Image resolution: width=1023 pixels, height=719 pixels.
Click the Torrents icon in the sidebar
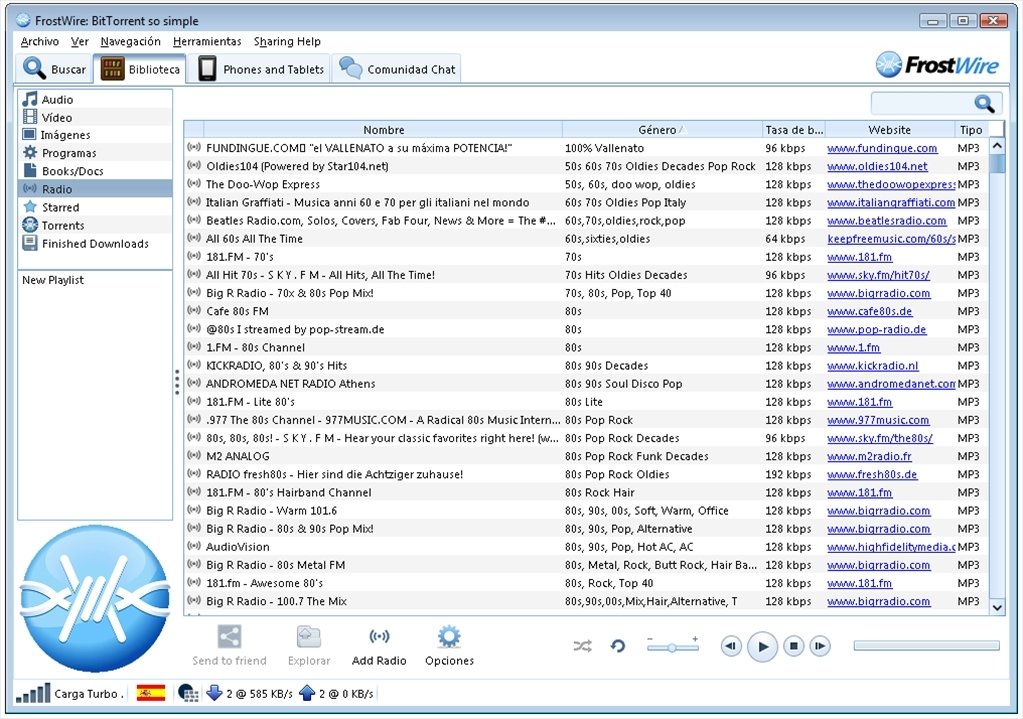click(30, 225)
